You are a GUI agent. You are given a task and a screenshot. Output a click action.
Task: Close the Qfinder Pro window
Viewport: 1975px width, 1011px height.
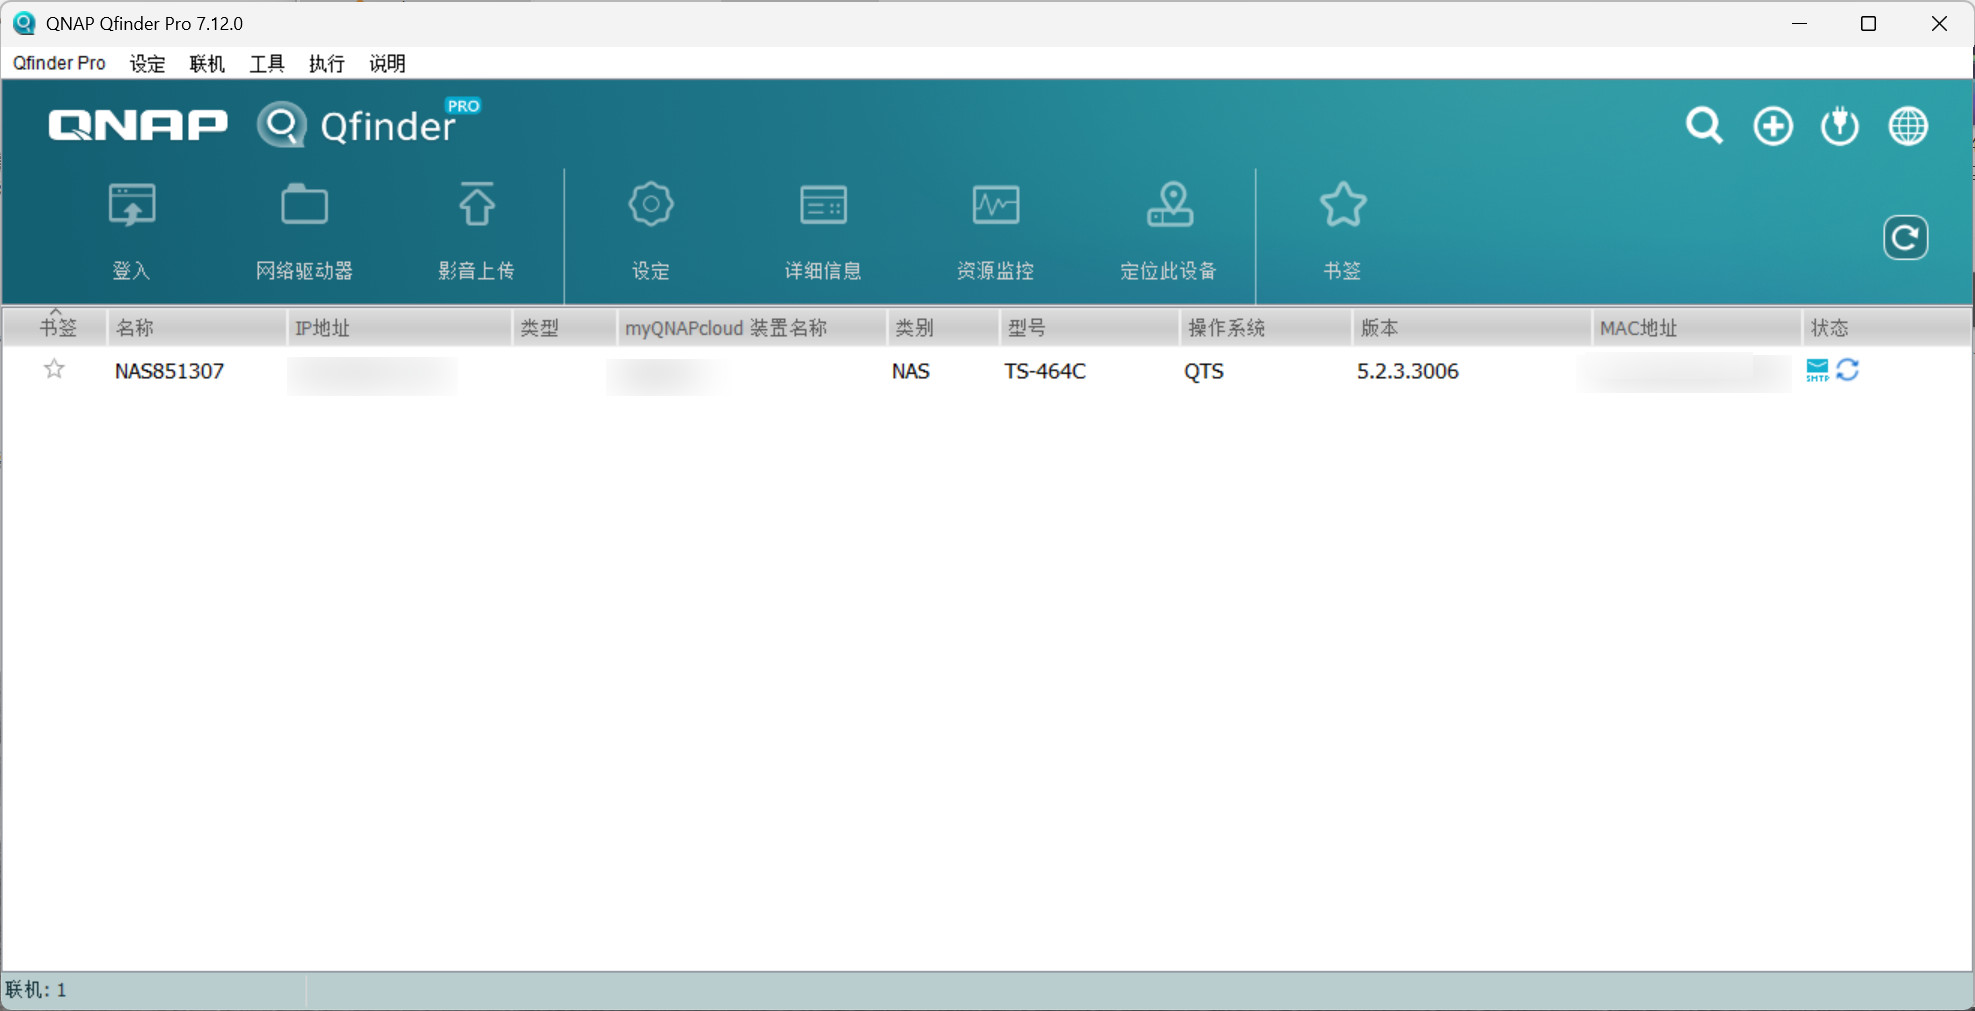1938,23
